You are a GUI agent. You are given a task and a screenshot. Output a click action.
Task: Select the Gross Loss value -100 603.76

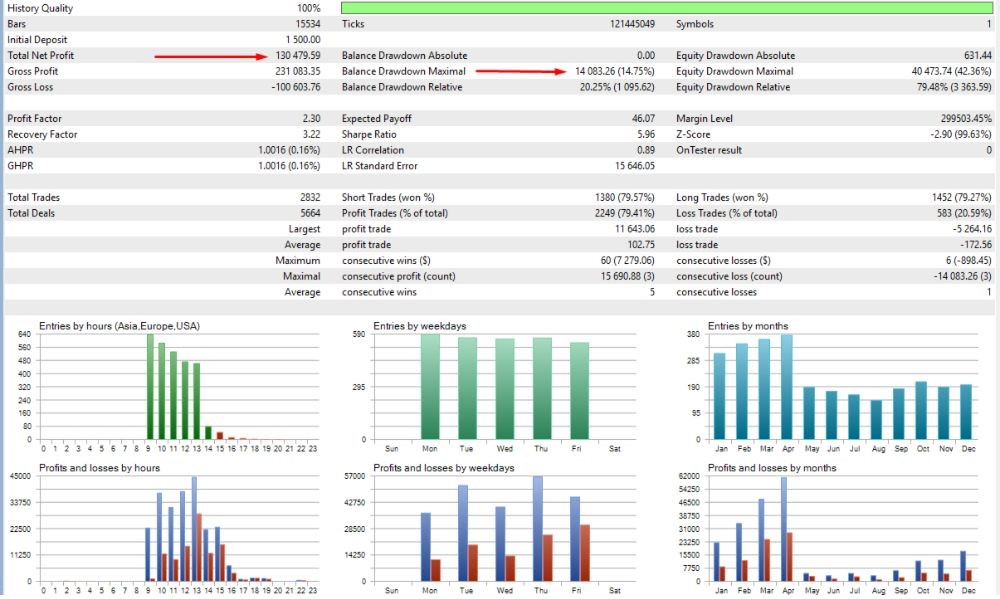(296, 87)
